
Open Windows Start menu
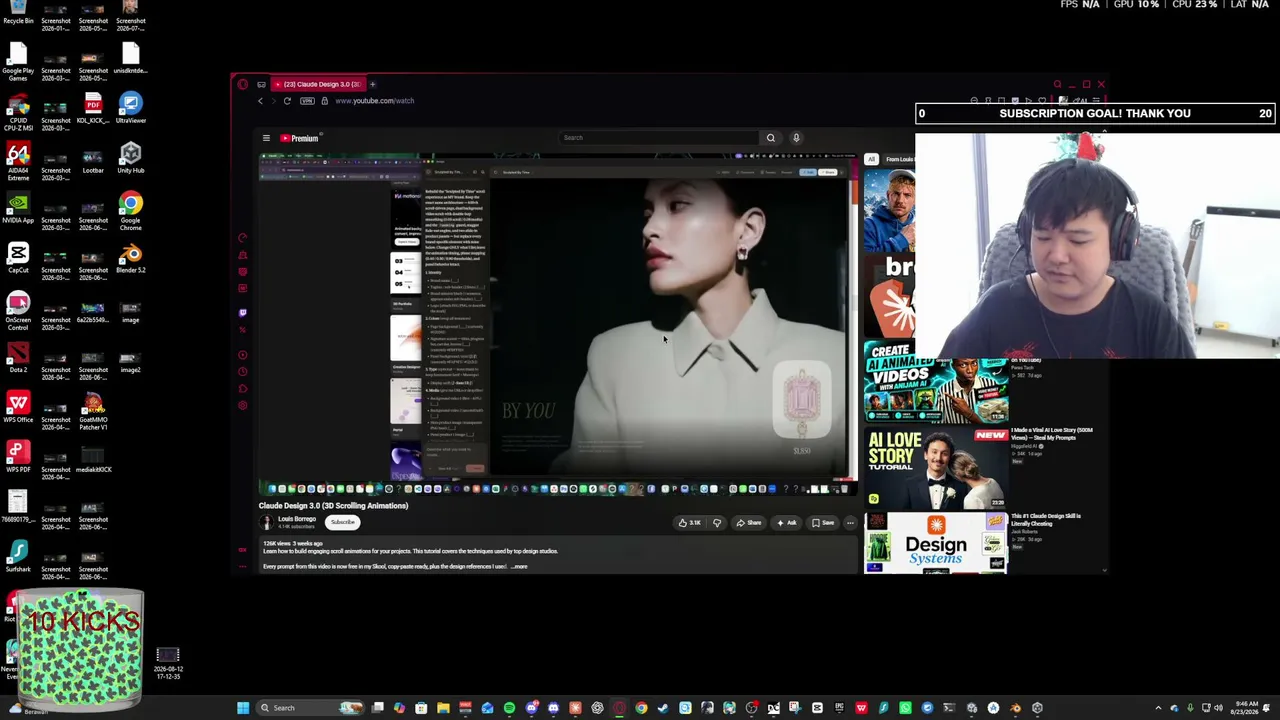pyautogui.click(x=243, y=708)
